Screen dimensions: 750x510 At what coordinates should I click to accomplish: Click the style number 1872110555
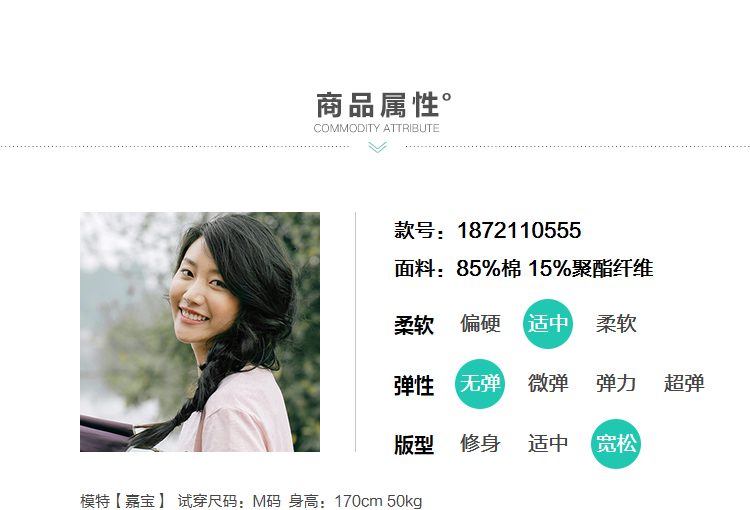(x=519, y=230)
